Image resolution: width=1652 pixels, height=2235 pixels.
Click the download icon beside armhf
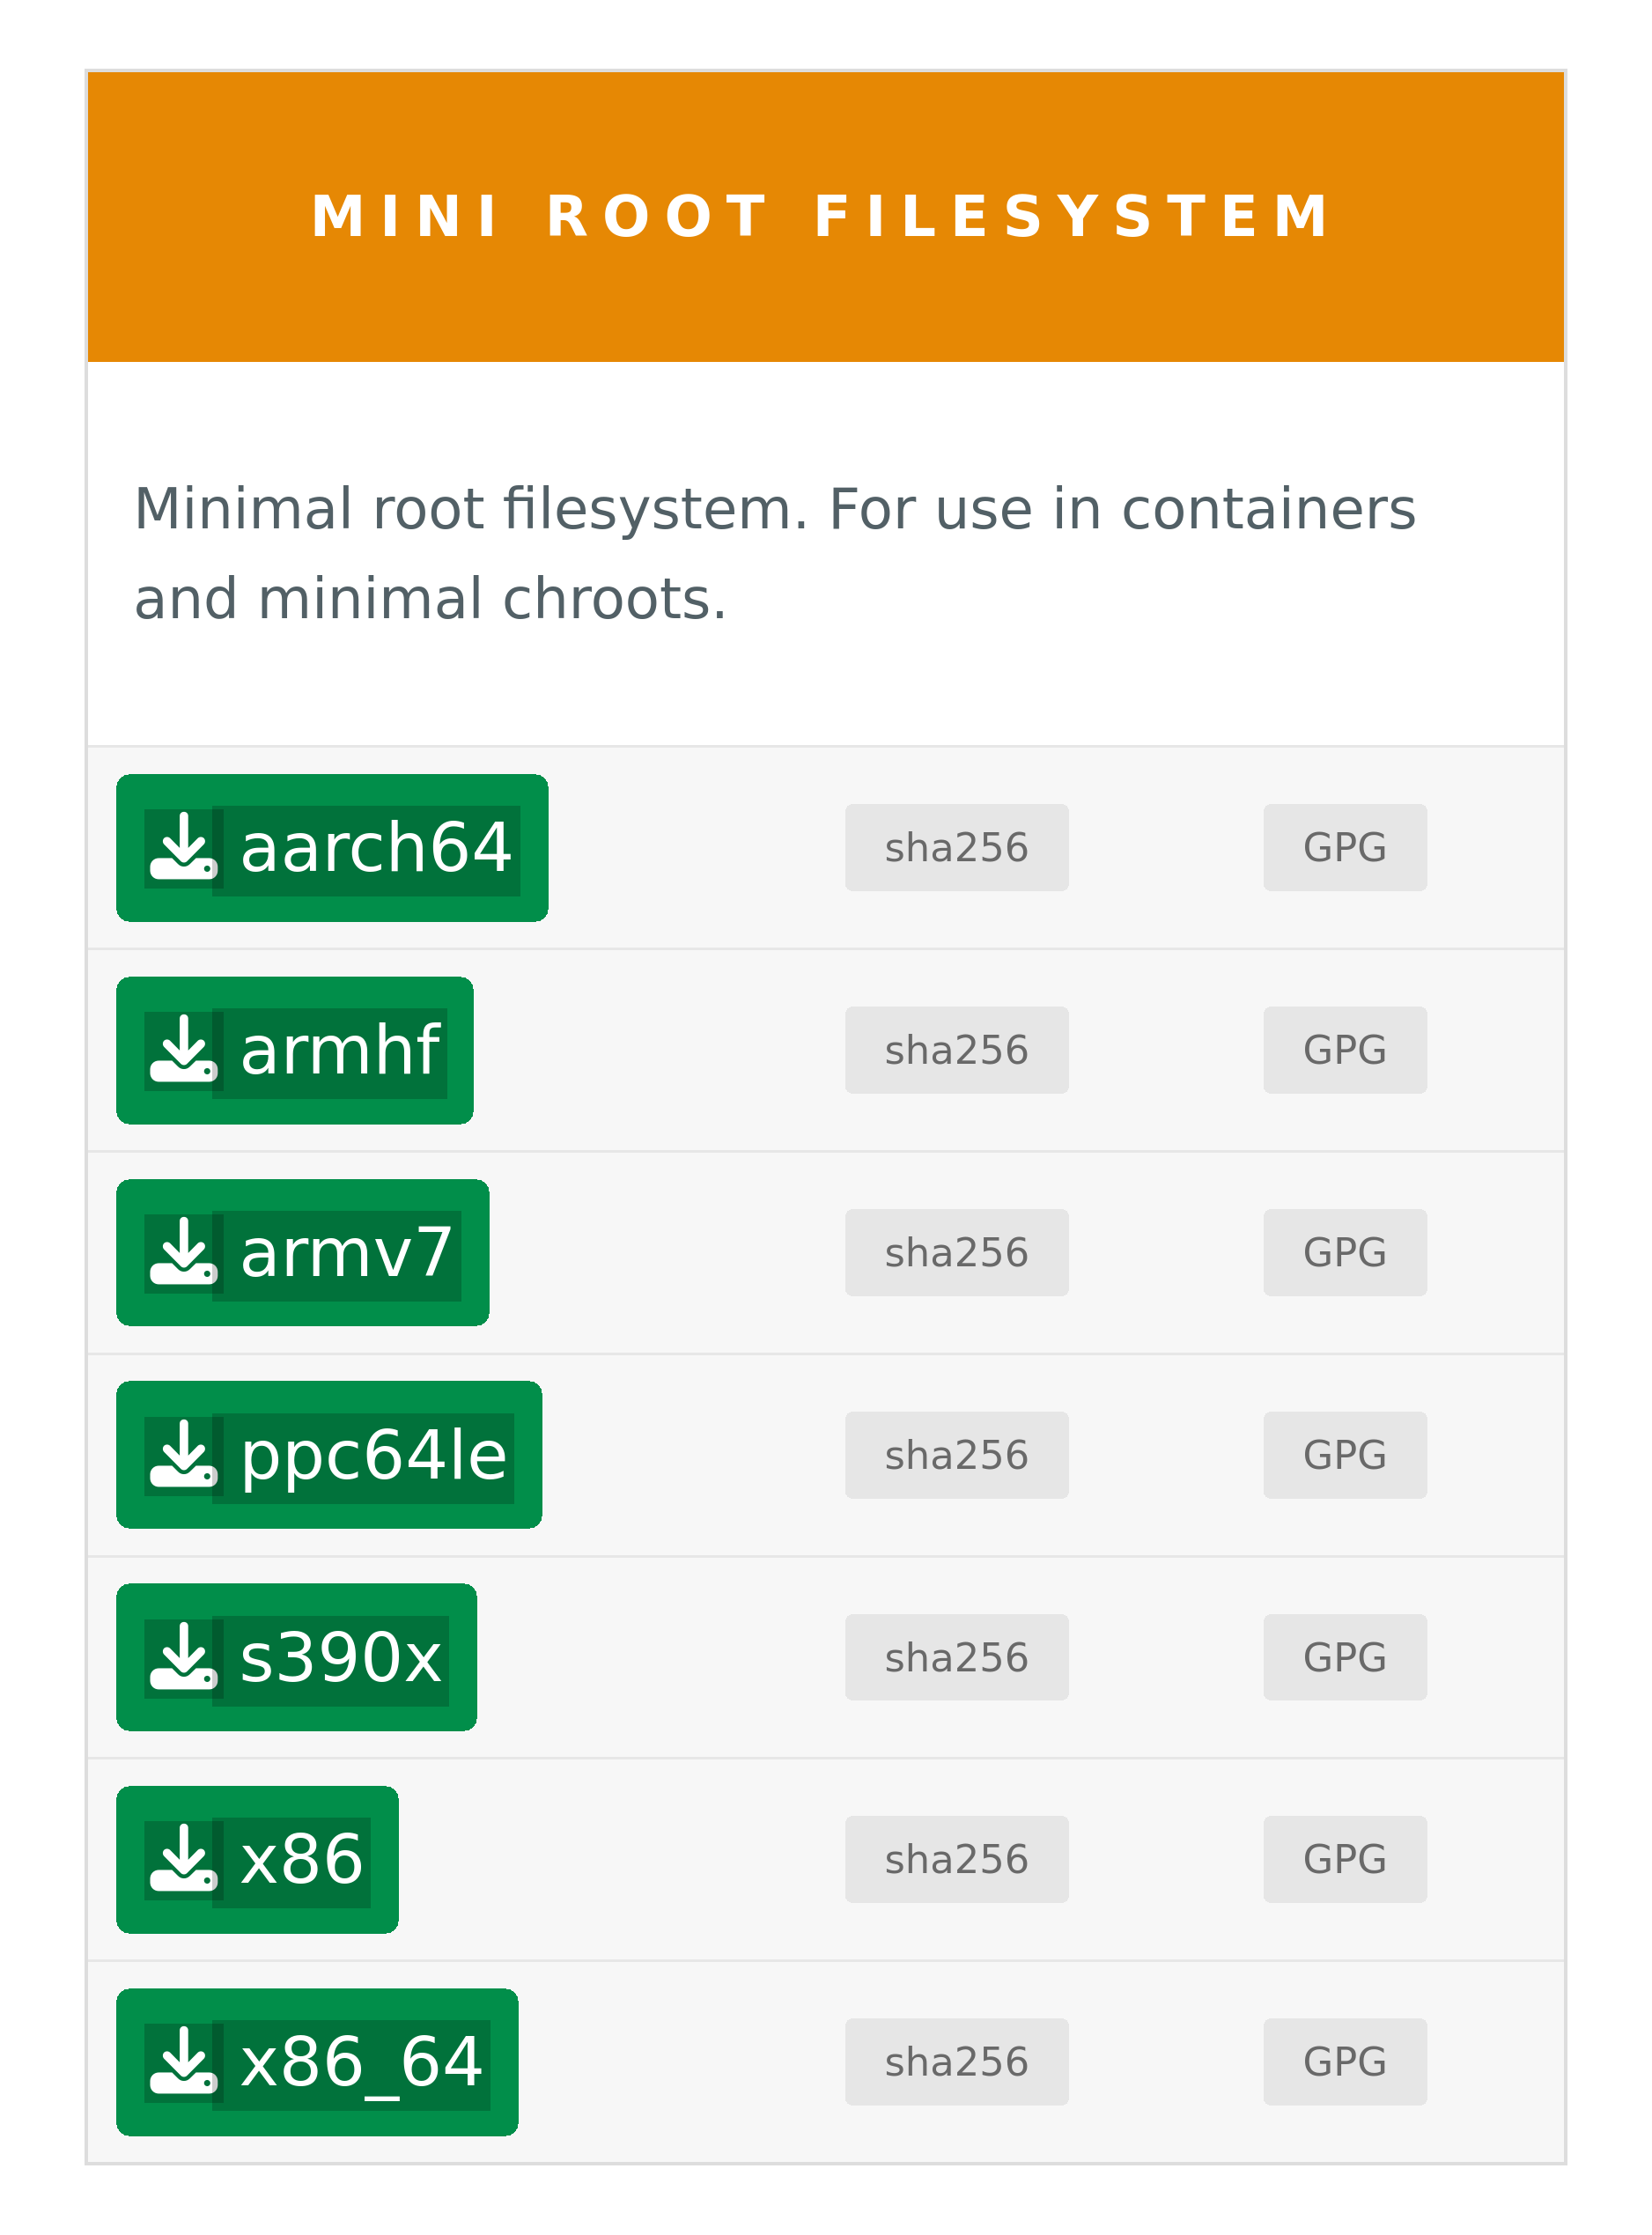[183, 1050]
